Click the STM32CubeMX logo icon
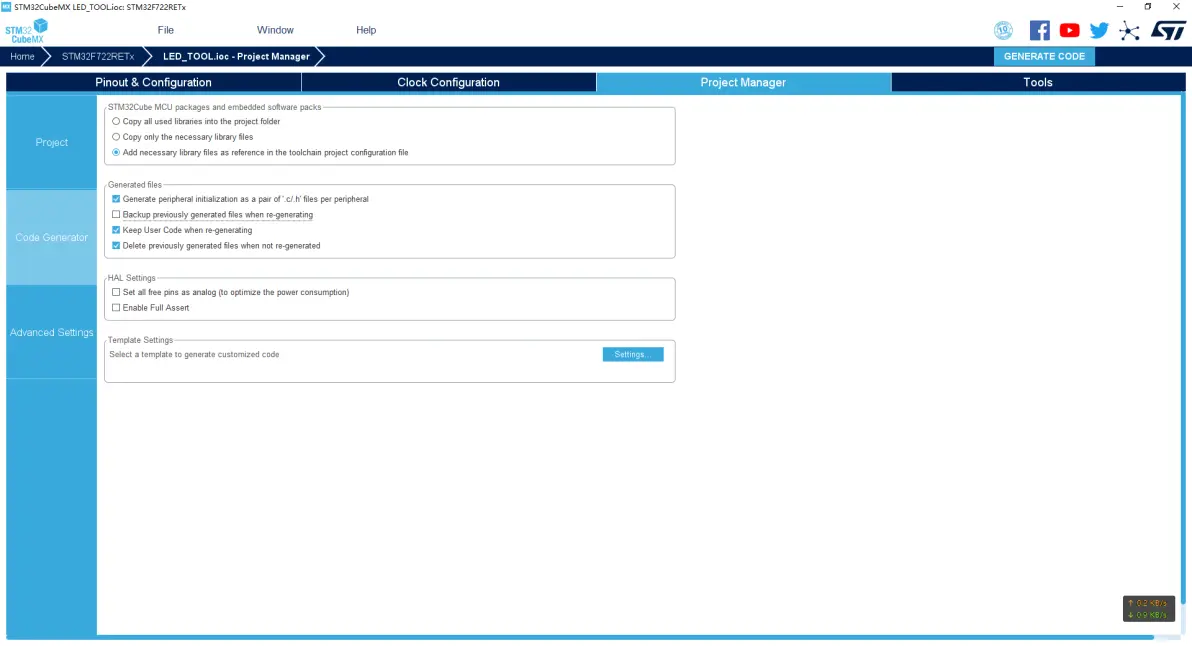1192x646 pixels. point(27,31)
